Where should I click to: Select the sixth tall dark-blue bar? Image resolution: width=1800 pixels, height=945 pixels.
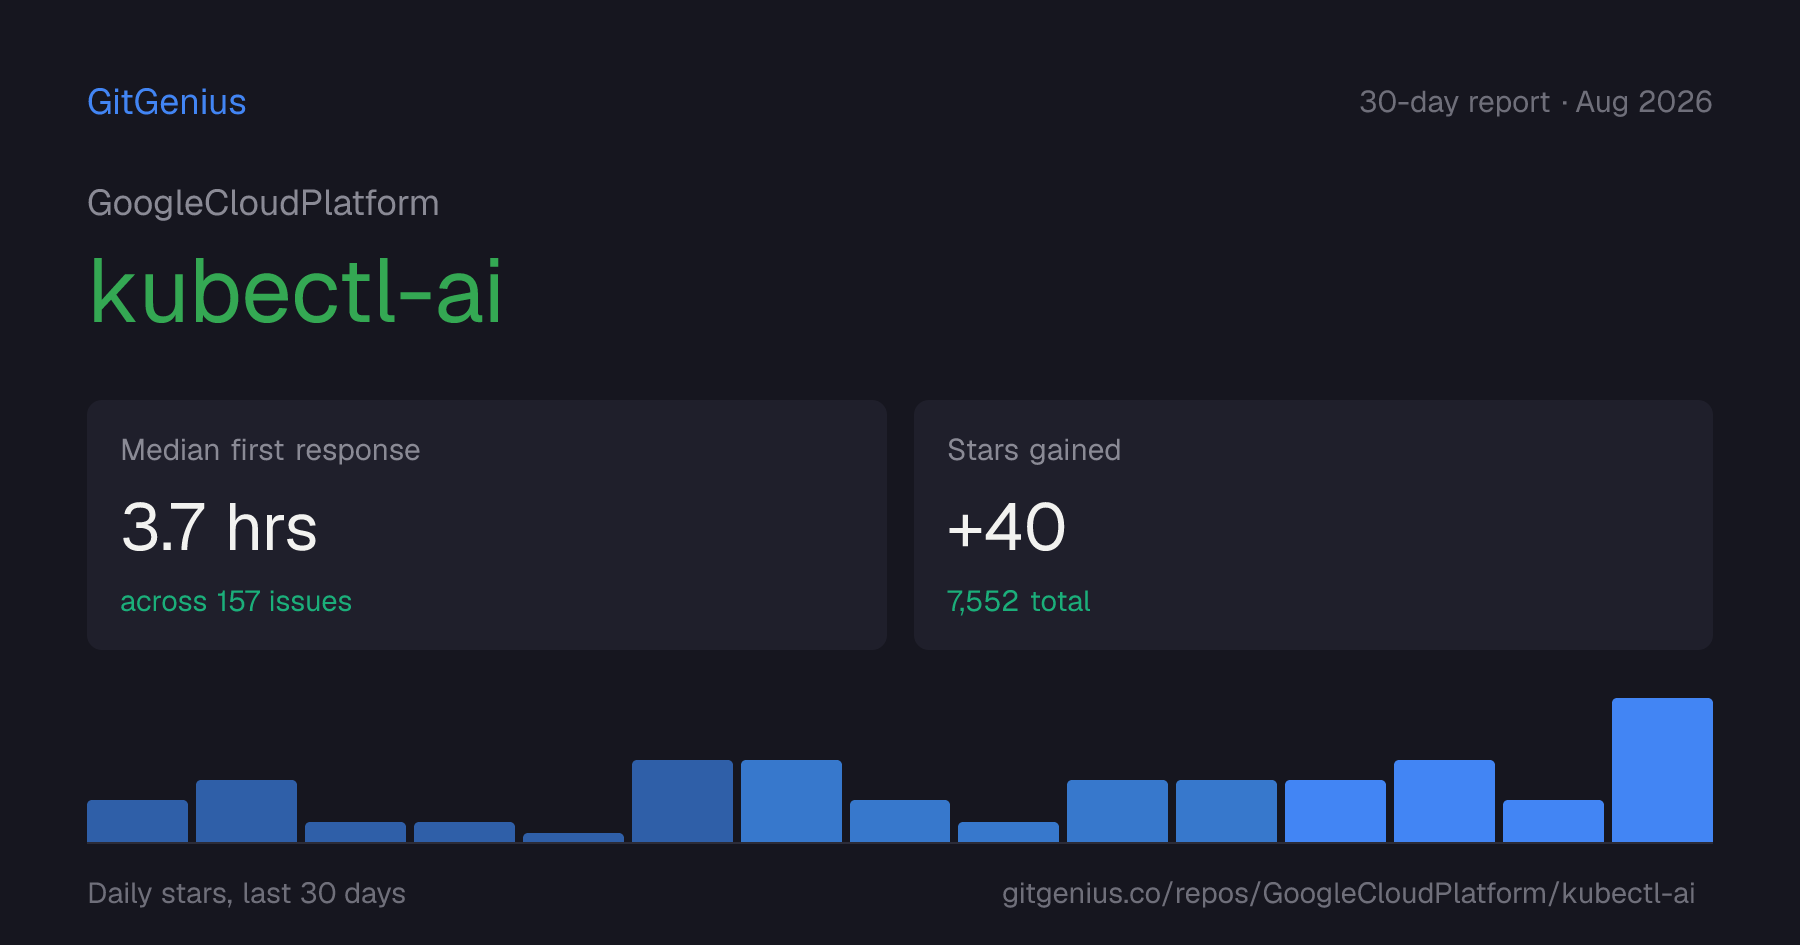[x=682, y=801]
